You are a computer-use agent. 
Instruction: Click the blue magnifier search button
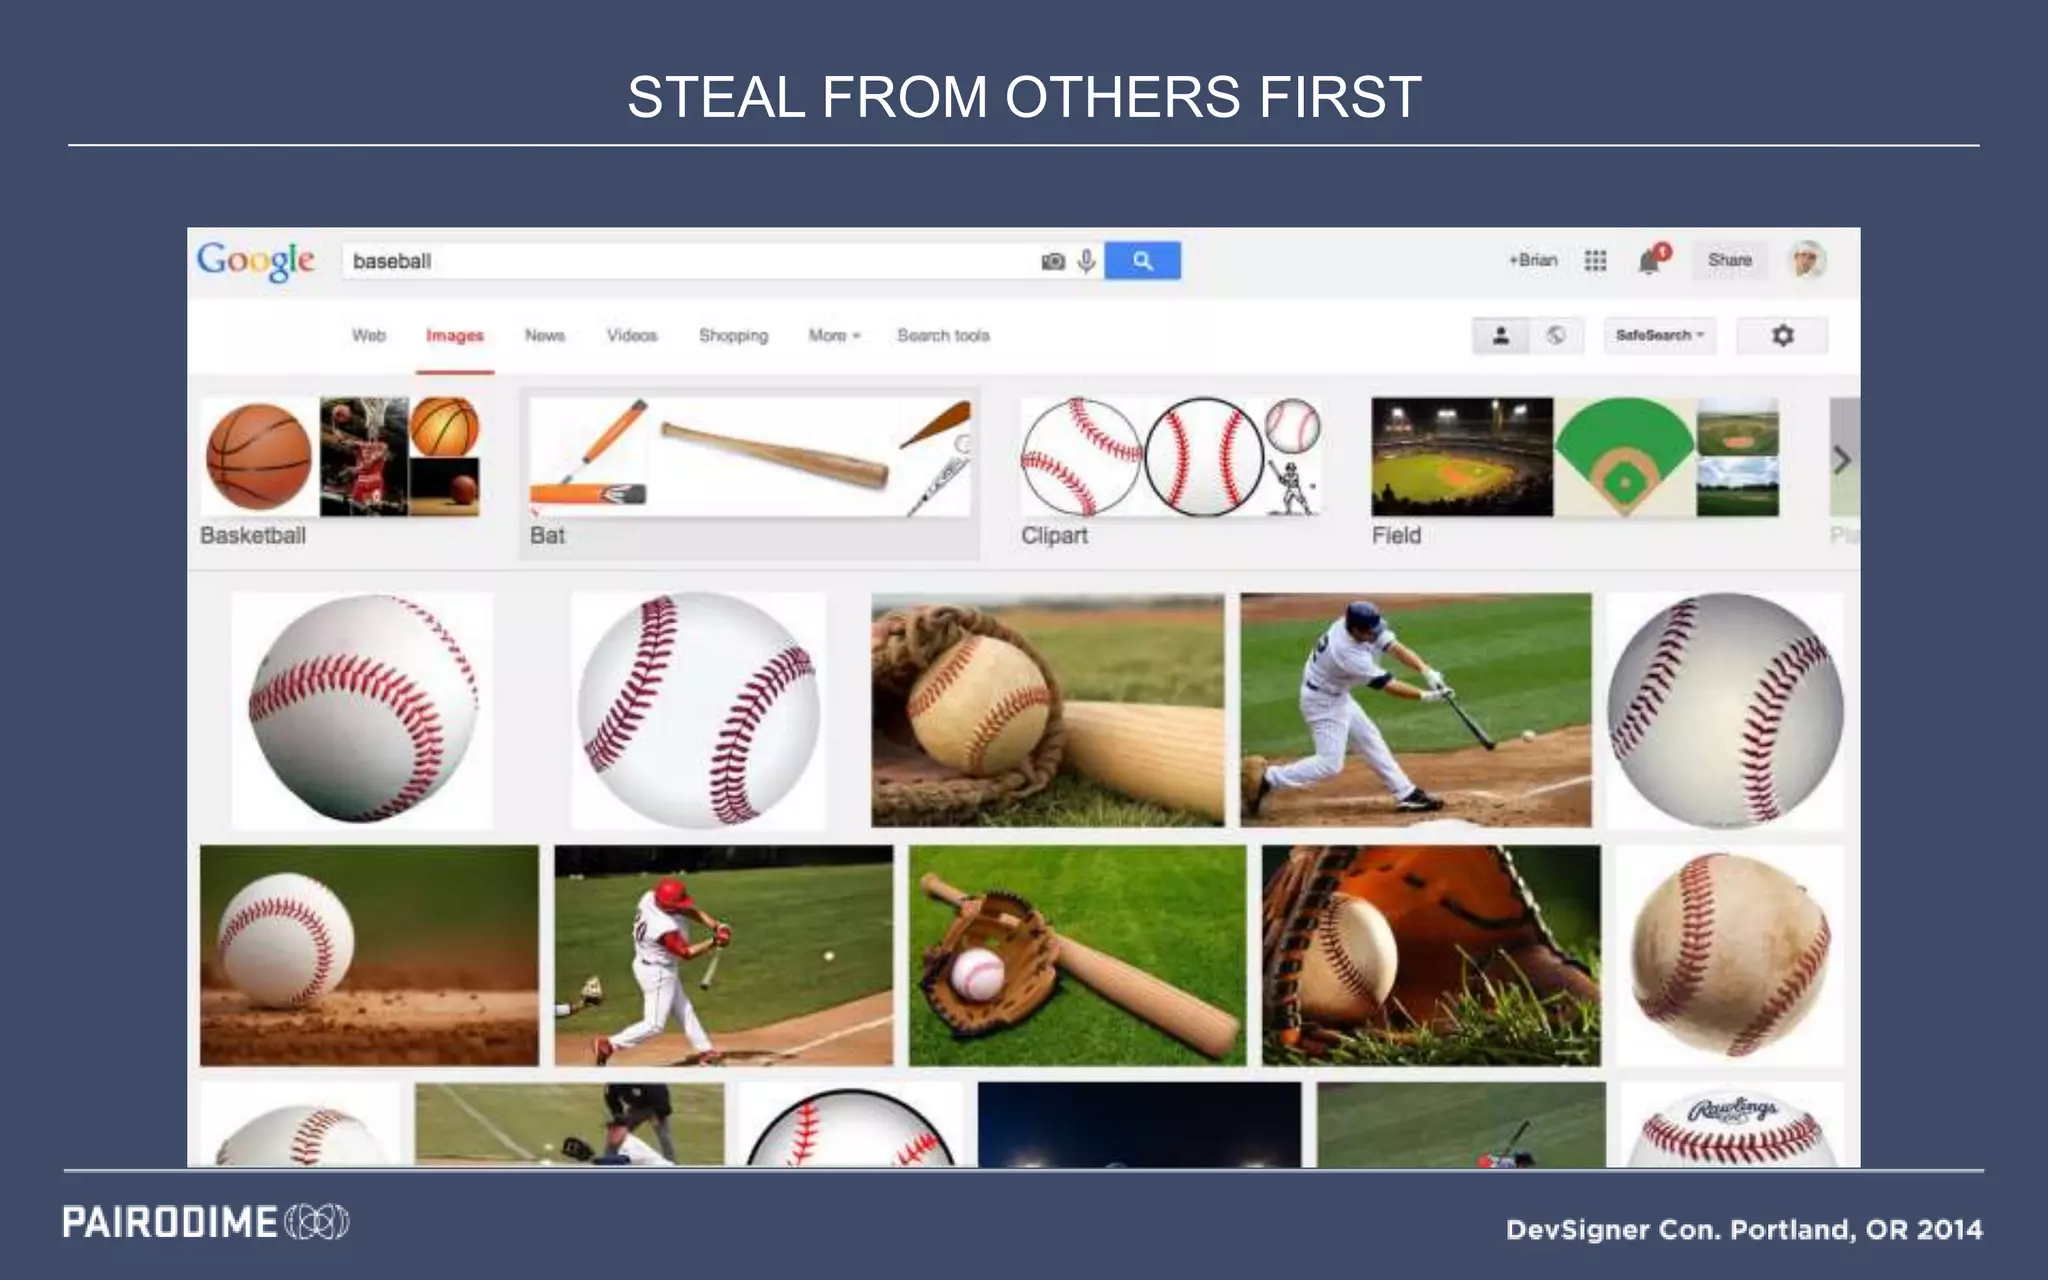pos(1142,261)
